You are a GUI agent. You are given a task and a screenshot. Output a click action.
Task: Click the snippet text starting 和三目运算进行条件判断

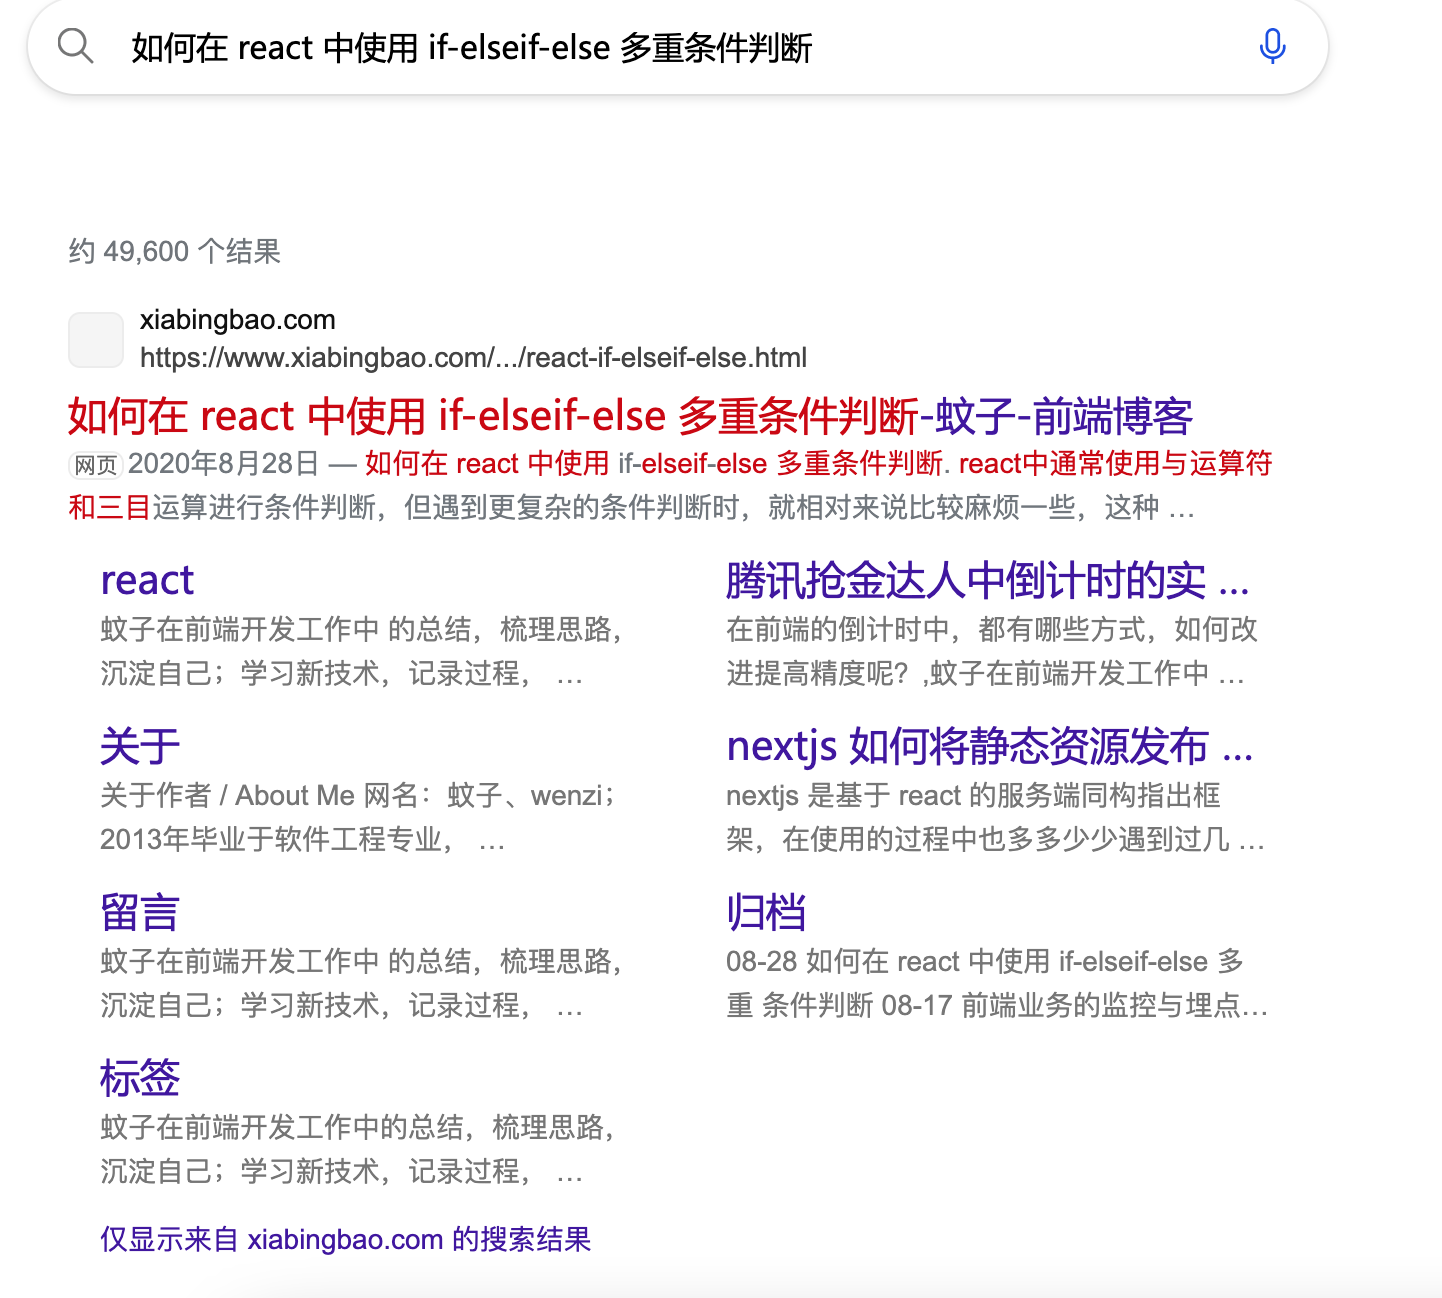click(631, 507)
